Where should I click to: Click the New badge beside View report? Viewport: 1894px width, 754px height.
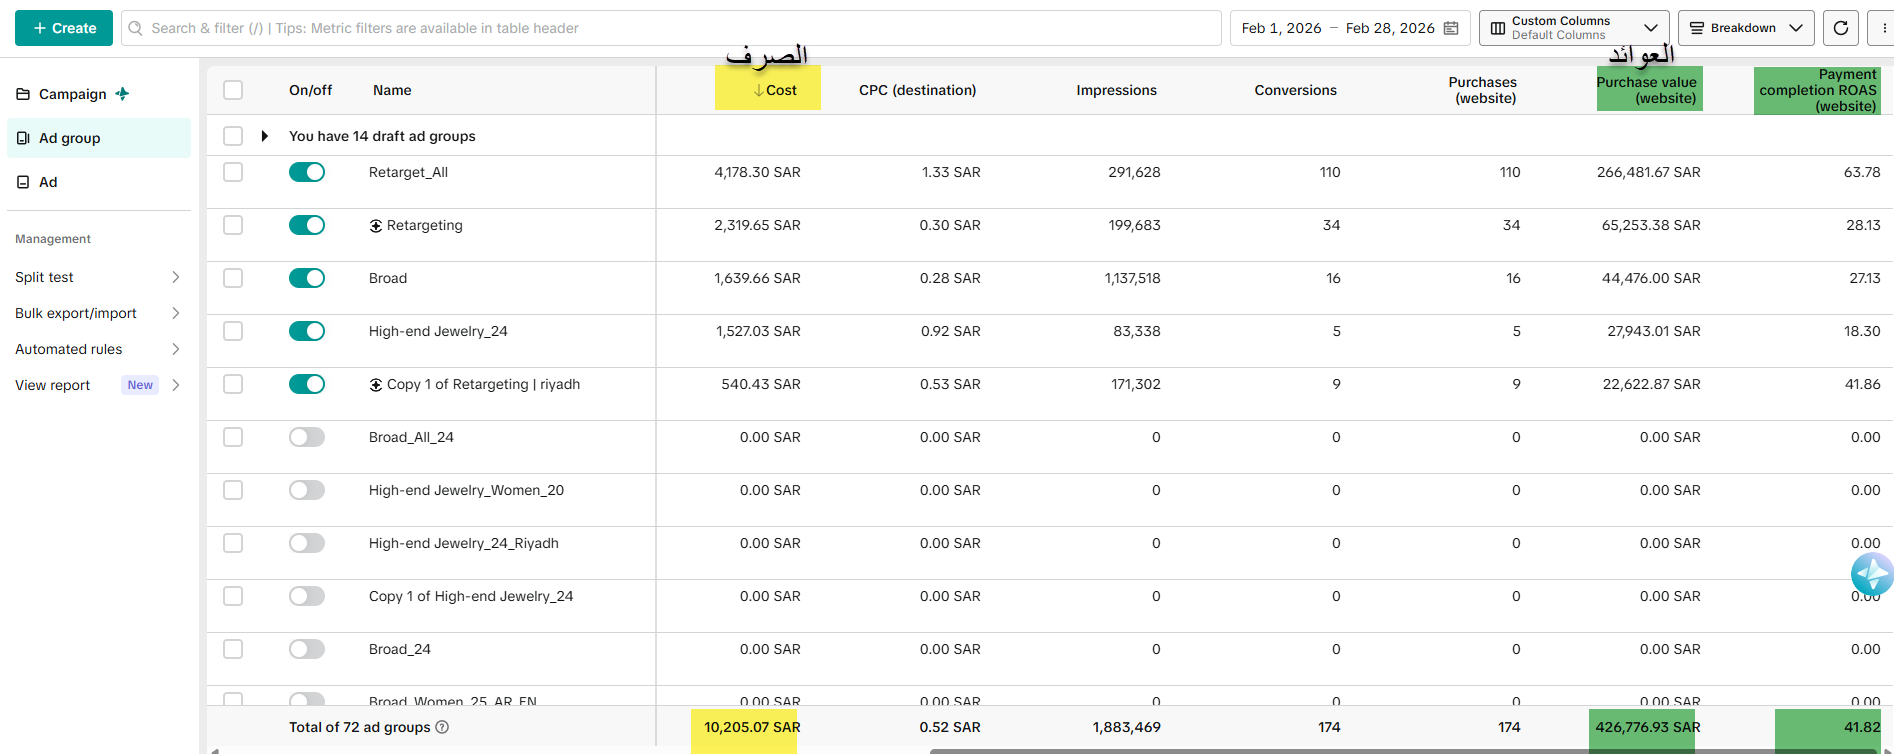(140, 385)
